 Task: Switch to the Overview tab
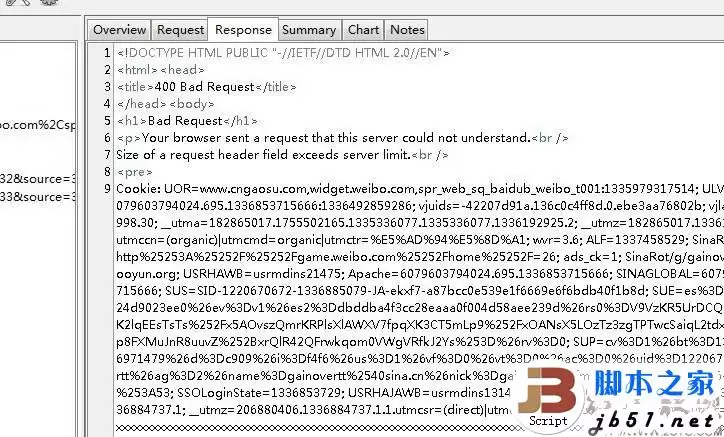tap(119, 30)
